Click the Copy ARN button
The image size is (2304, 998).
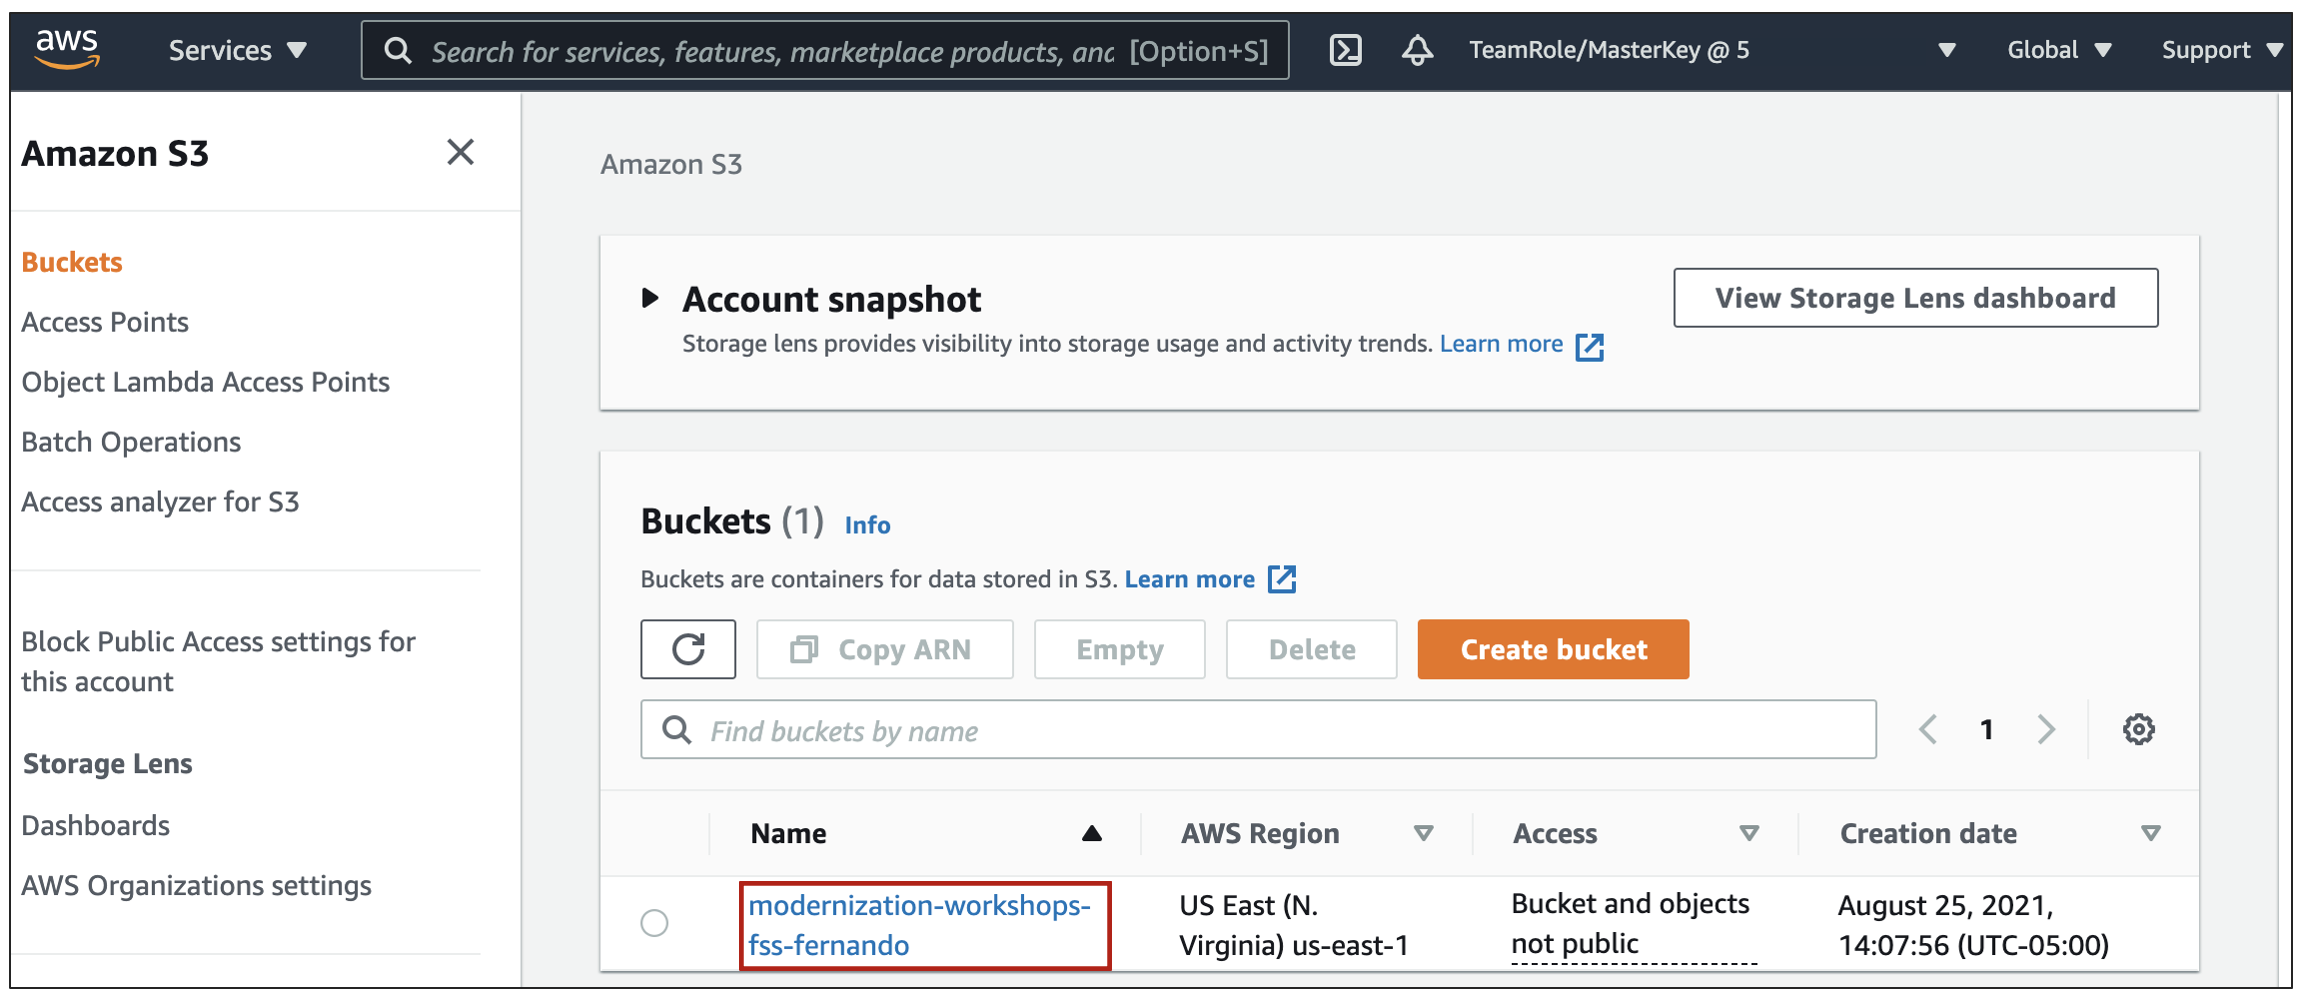point(884,649)
